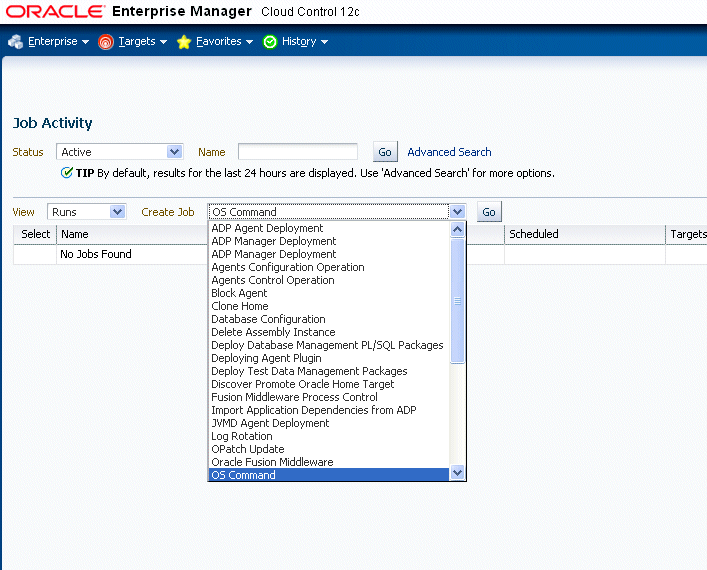
Task: Click Go button next to Create Job
Action: pos(489,212)
